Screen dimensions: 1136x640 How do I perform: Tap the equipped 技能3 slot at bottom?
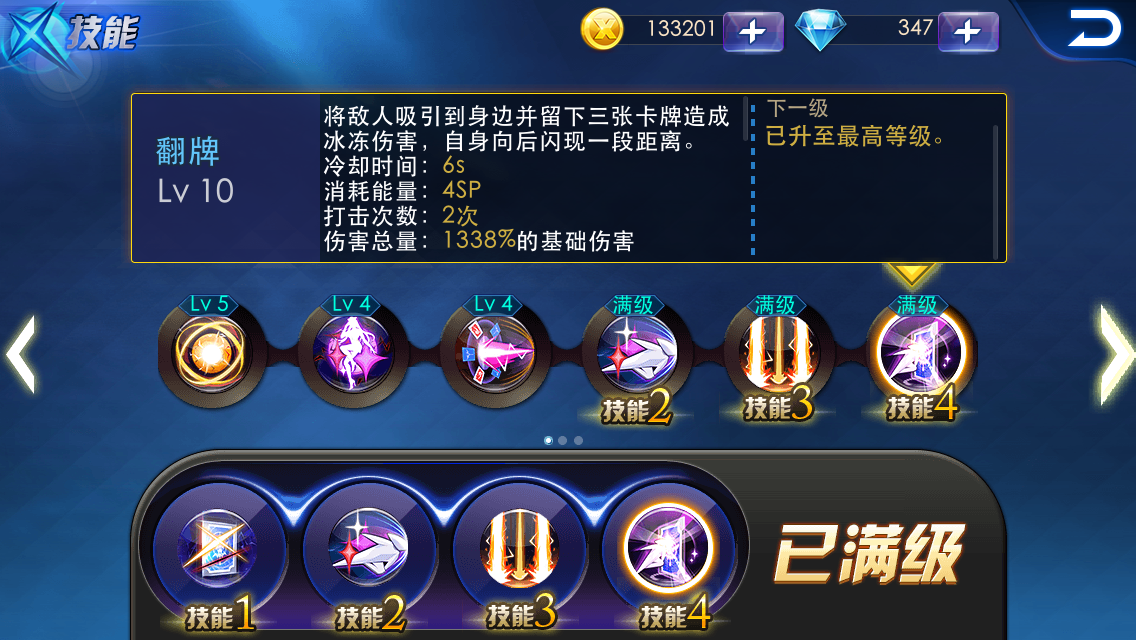pyautogui.click(x=519, y=549)
